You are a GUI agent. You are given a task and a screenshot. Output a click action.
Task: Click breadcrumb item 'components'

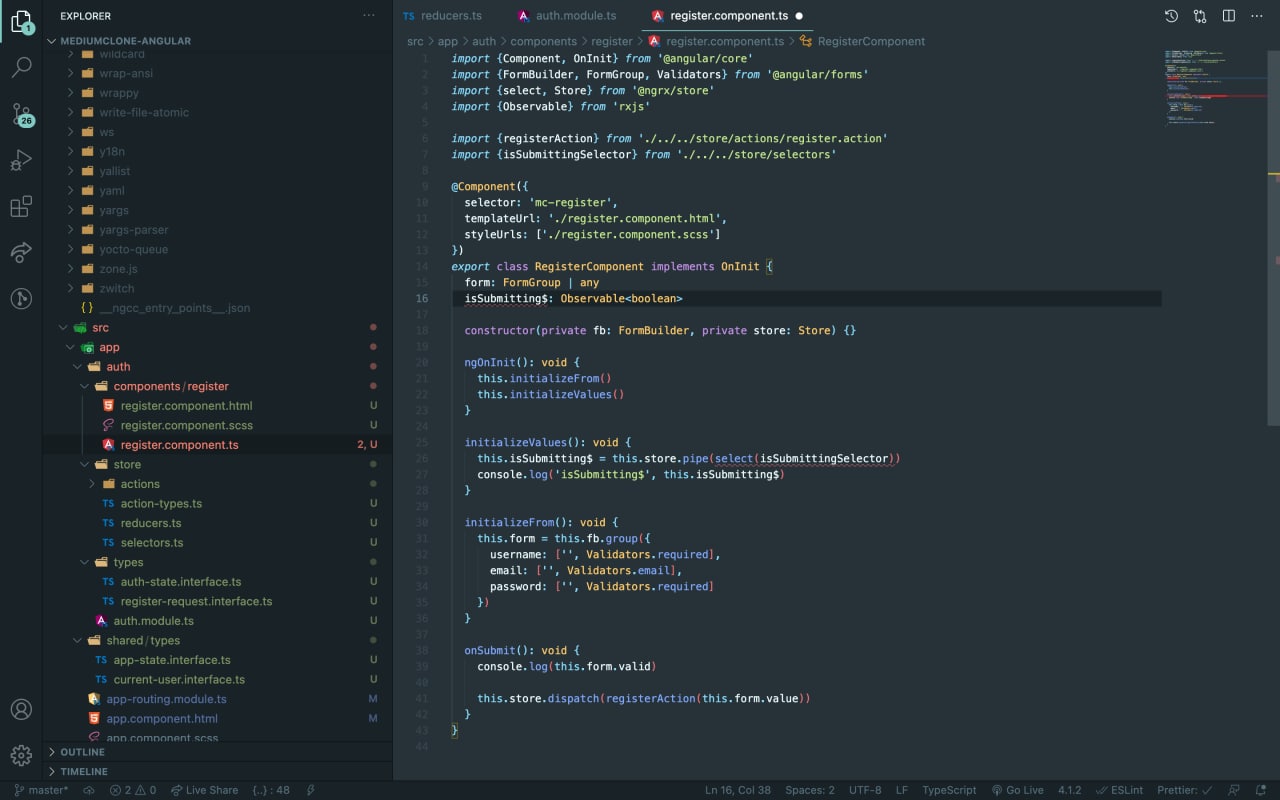pyautogui.click(x=543, y=41)
